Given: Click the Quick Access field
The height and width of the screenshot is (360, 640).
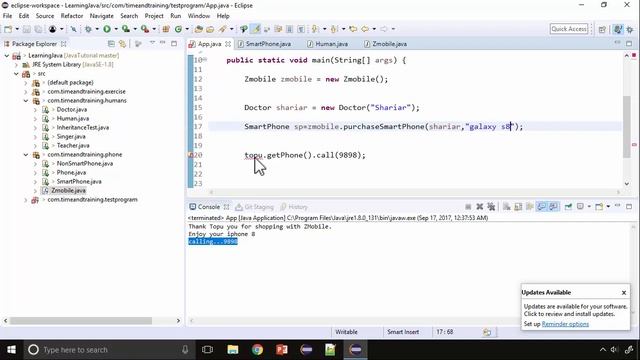Looking at the screenshot, I should tap(569, 29).
